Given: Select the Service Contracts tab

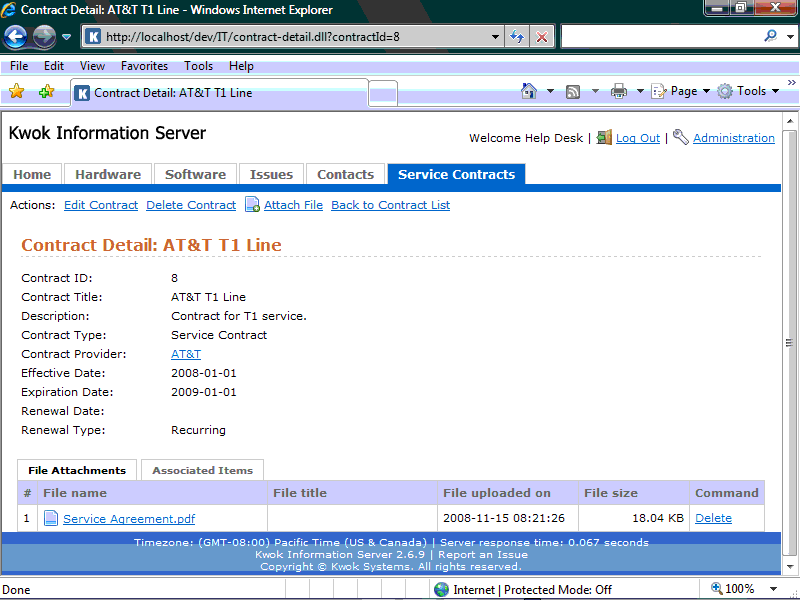Looking at the screenshot, I should coord(456,174).
